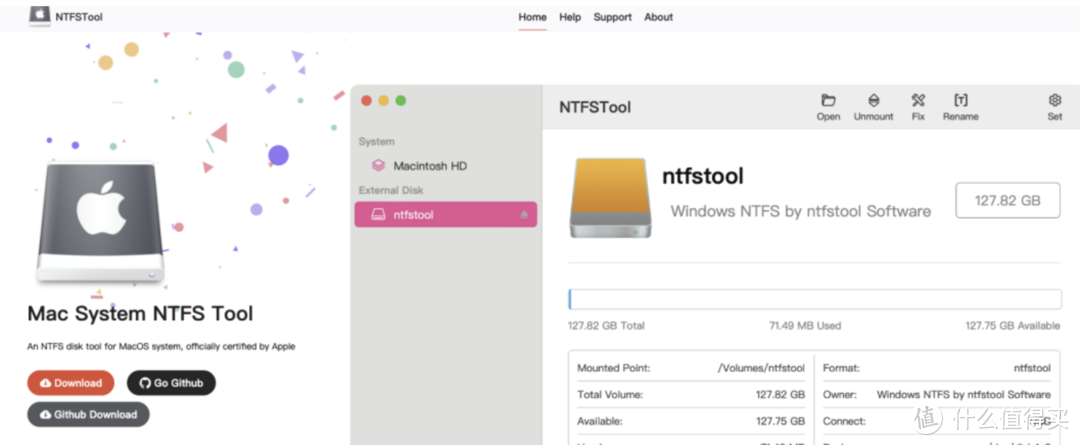Click the Go Github button
The height and width of the screenshot is (445, 1080).
click(171, 383)
